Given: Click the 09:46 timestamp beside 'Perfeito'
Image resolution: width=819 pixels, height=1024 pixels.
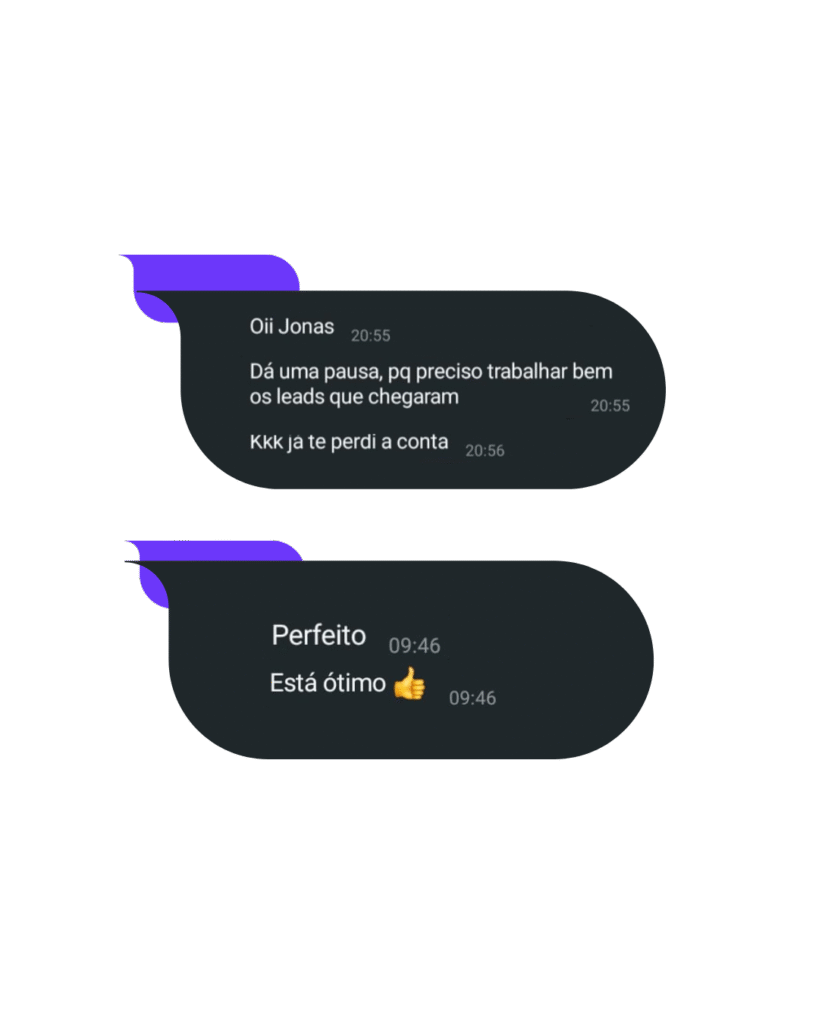Looking at the screenshot, I should (x=415, y=646).
